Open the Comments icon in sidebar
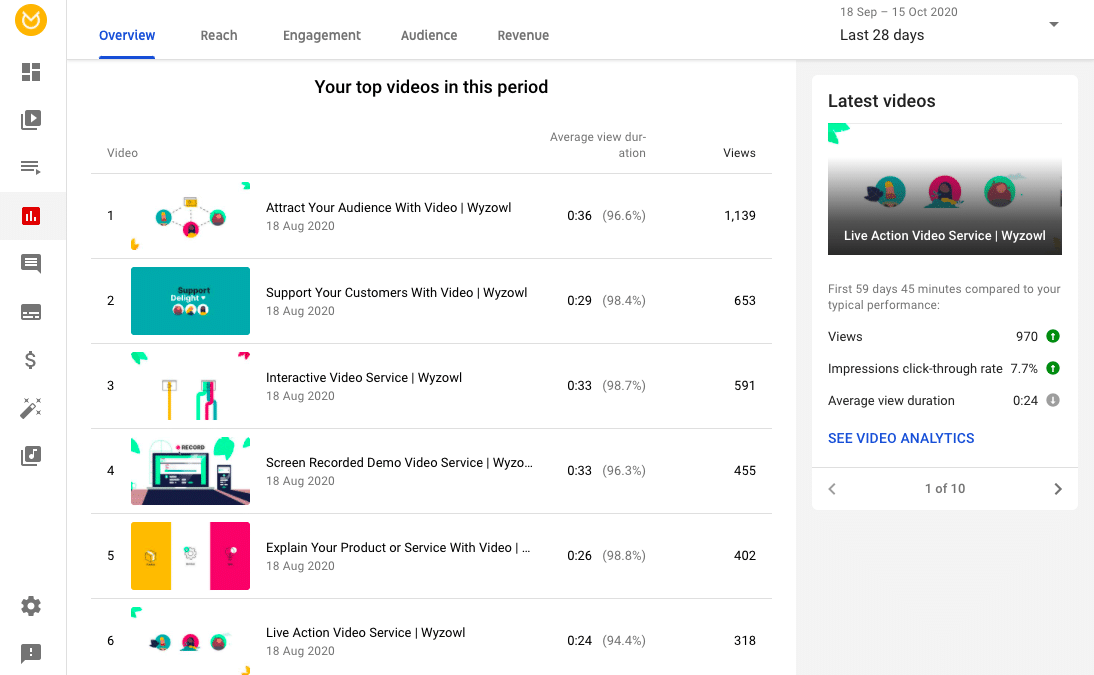This screenshot has height=675, width=1094. coord(31,264)
